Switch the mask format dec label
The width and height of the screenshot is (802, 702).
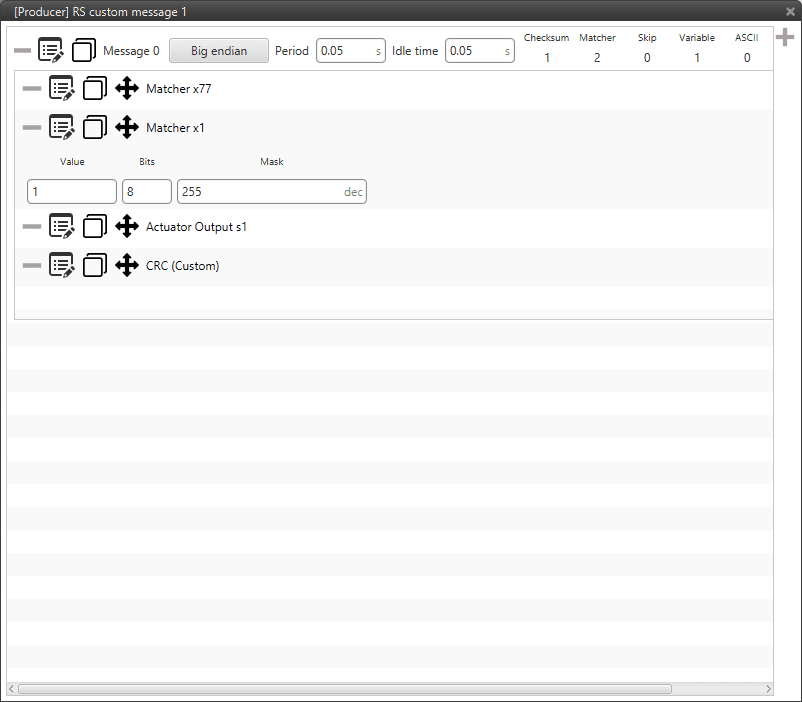point(353,192)
